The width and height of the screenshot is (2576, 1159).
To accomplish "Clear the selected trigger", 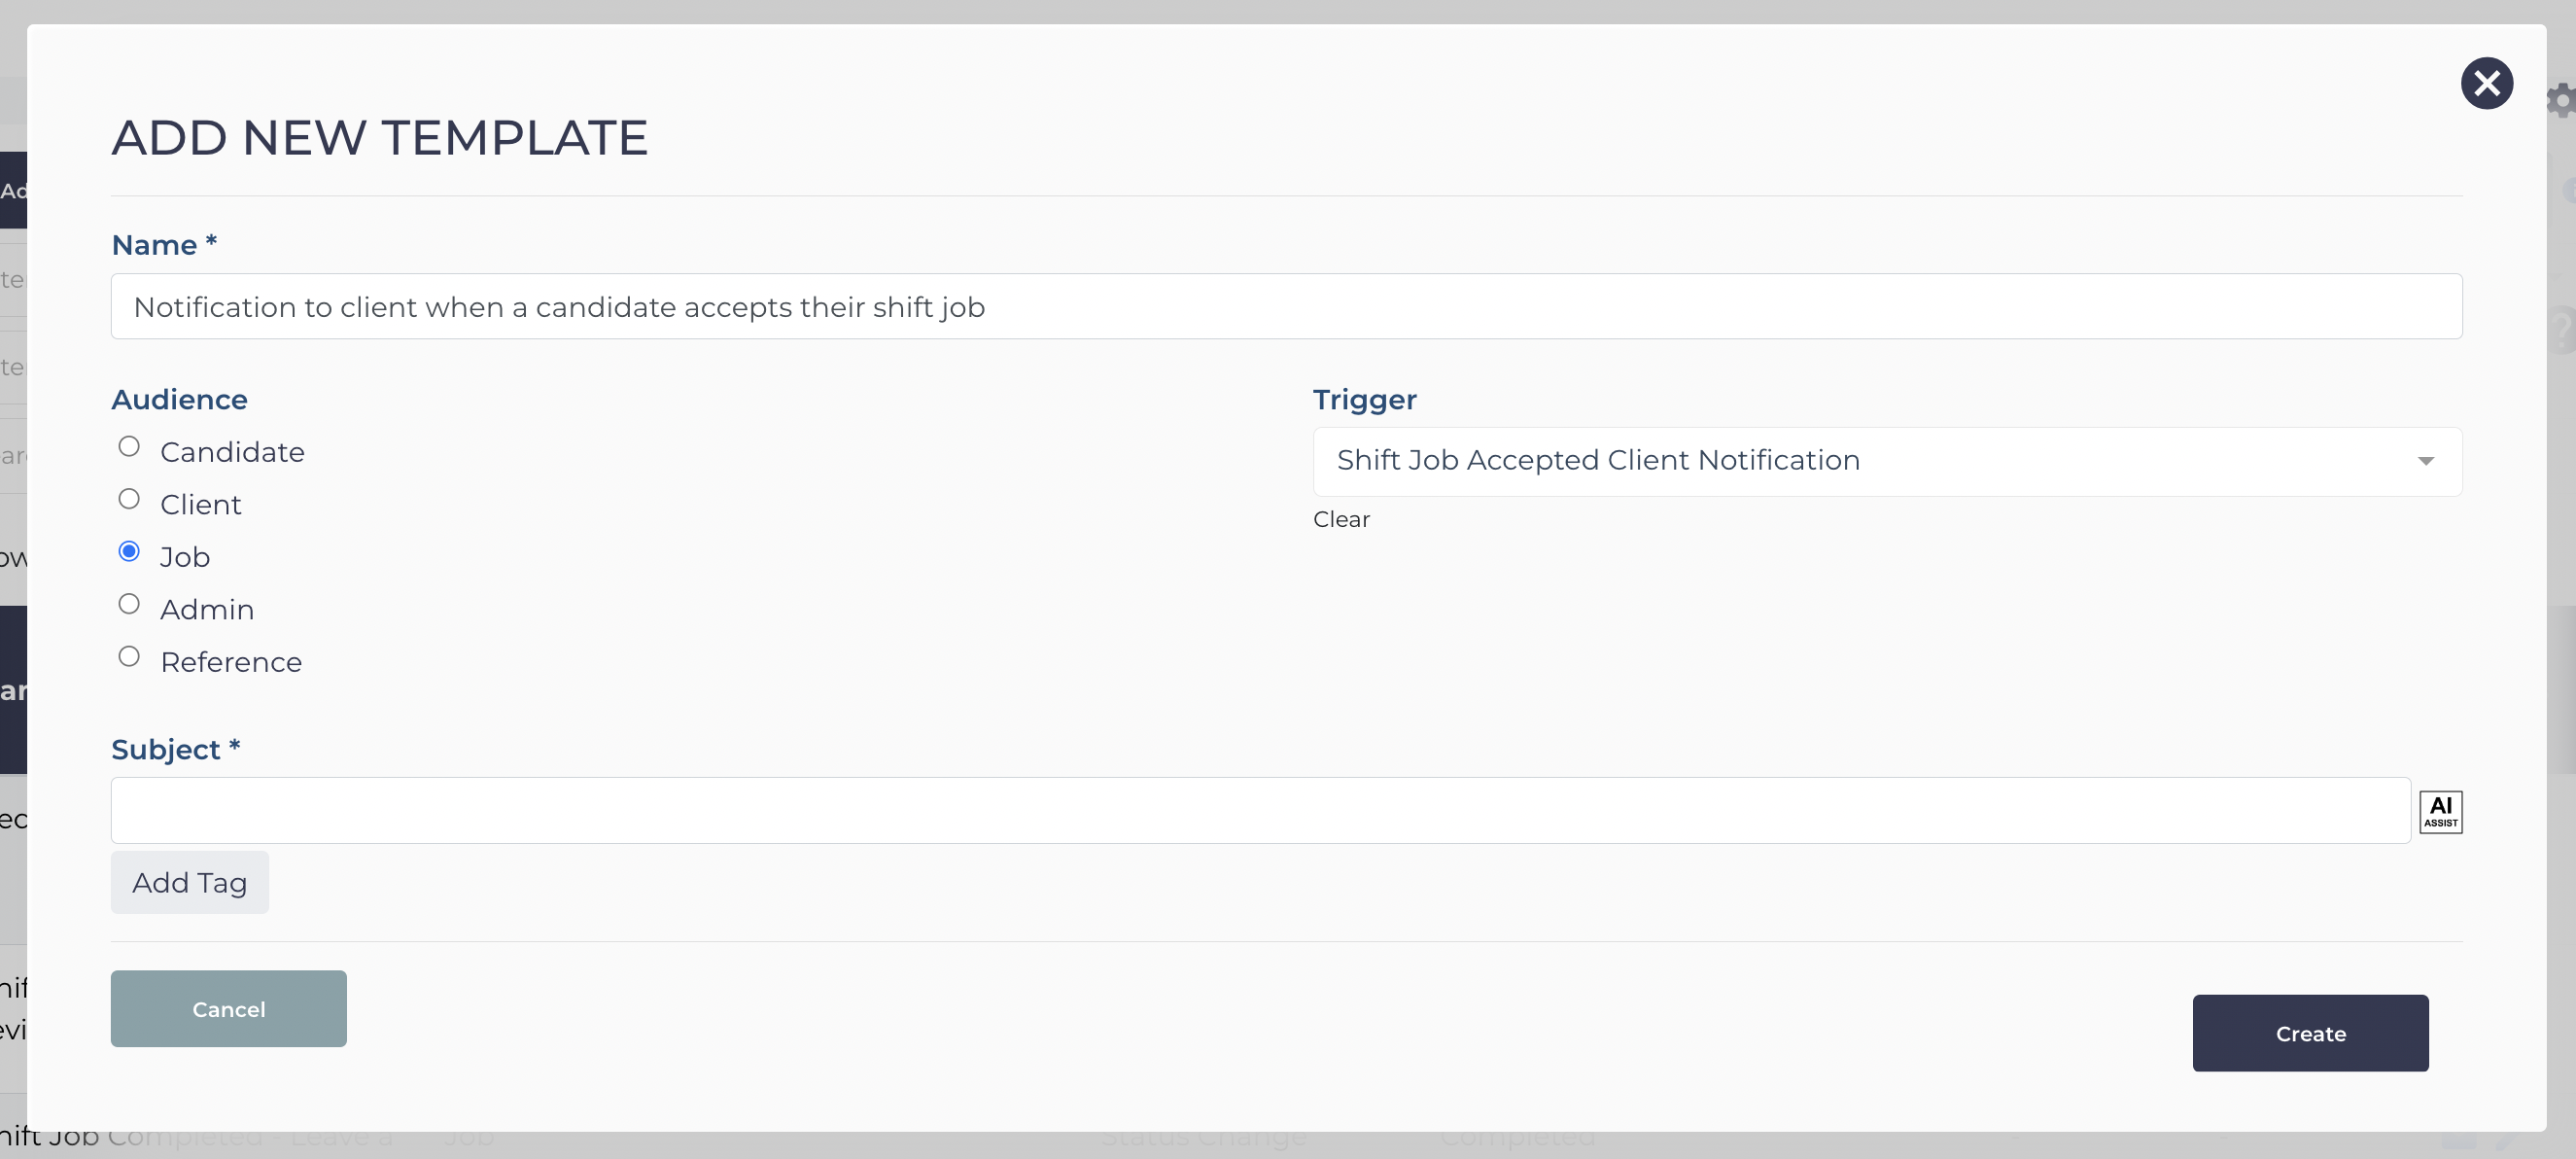I will 1341,519.
